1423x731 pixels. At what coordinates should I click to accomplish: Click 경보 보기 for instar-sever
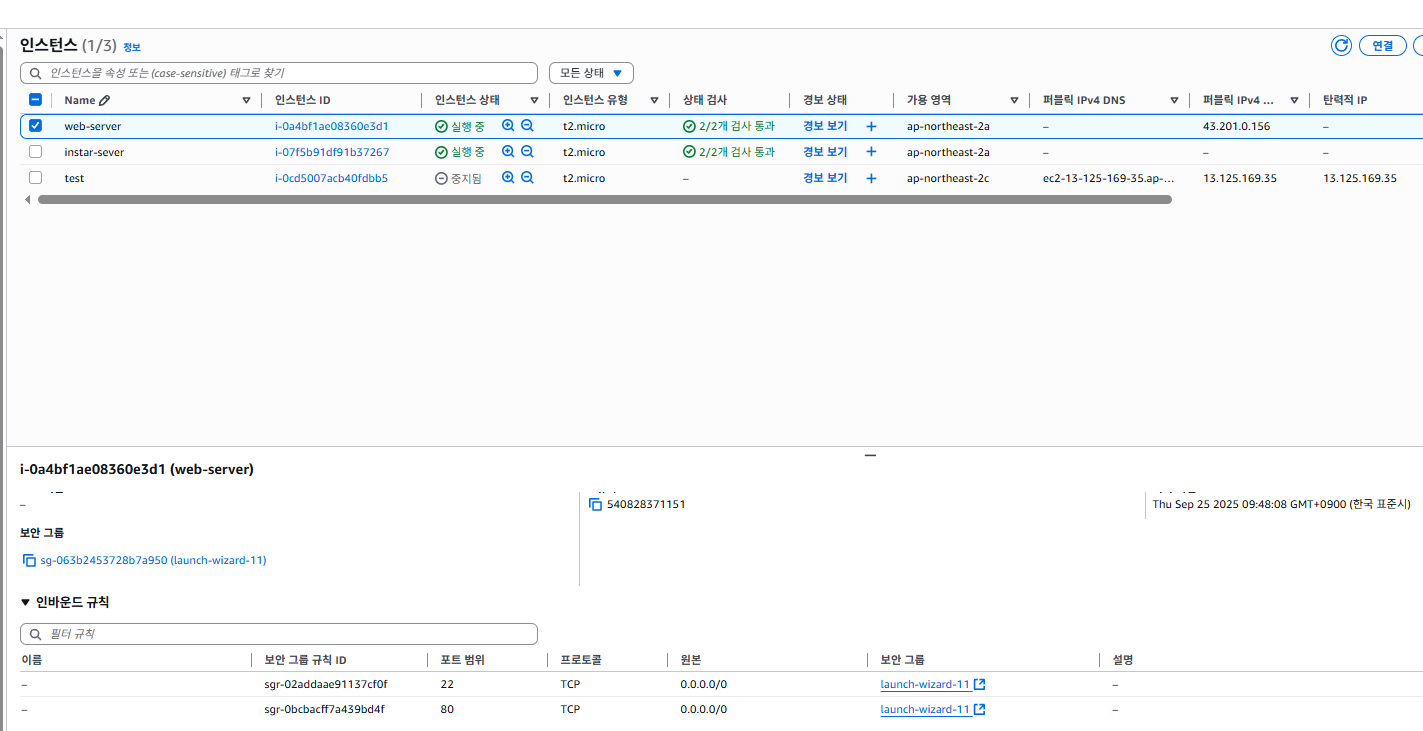[x=825, y=152]
